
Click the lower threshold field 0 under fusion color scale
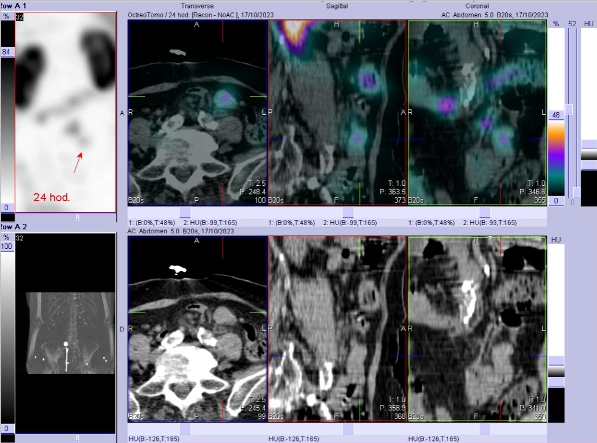click(x=556, y=201)
